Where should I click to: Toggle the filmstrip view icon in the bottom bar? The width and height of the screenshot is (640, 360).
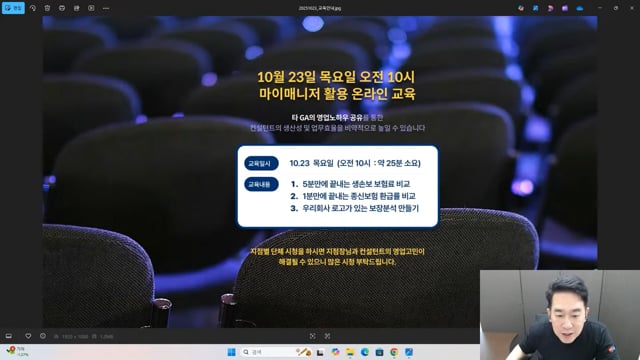(9, 336)
